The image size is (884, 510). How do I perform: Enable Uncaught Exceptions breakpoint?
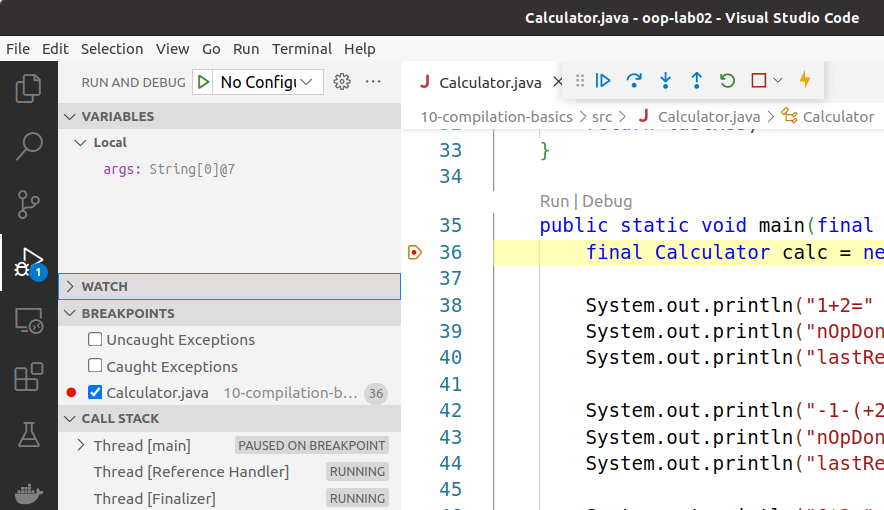95,340
